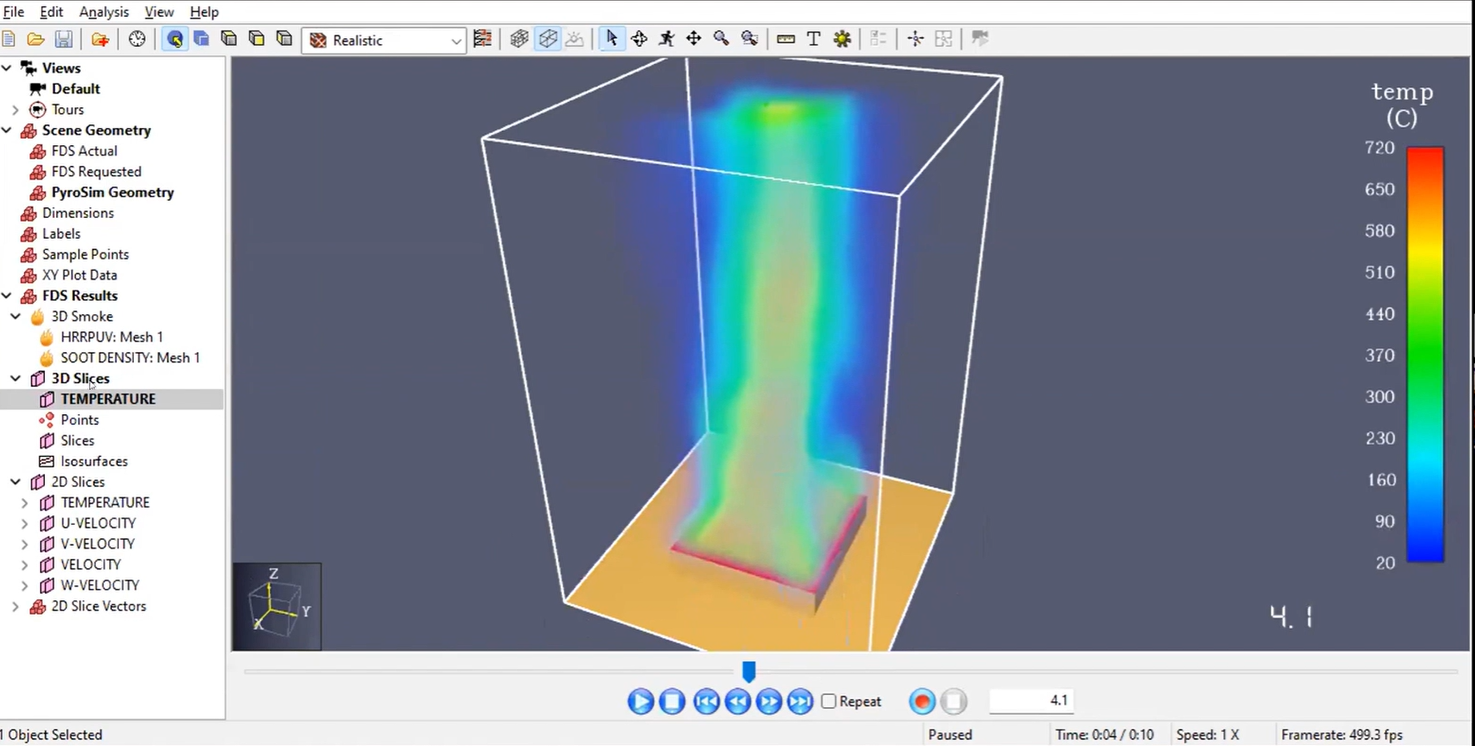Click the open file folder icon

pyautogui.click(x=36, y=39)
